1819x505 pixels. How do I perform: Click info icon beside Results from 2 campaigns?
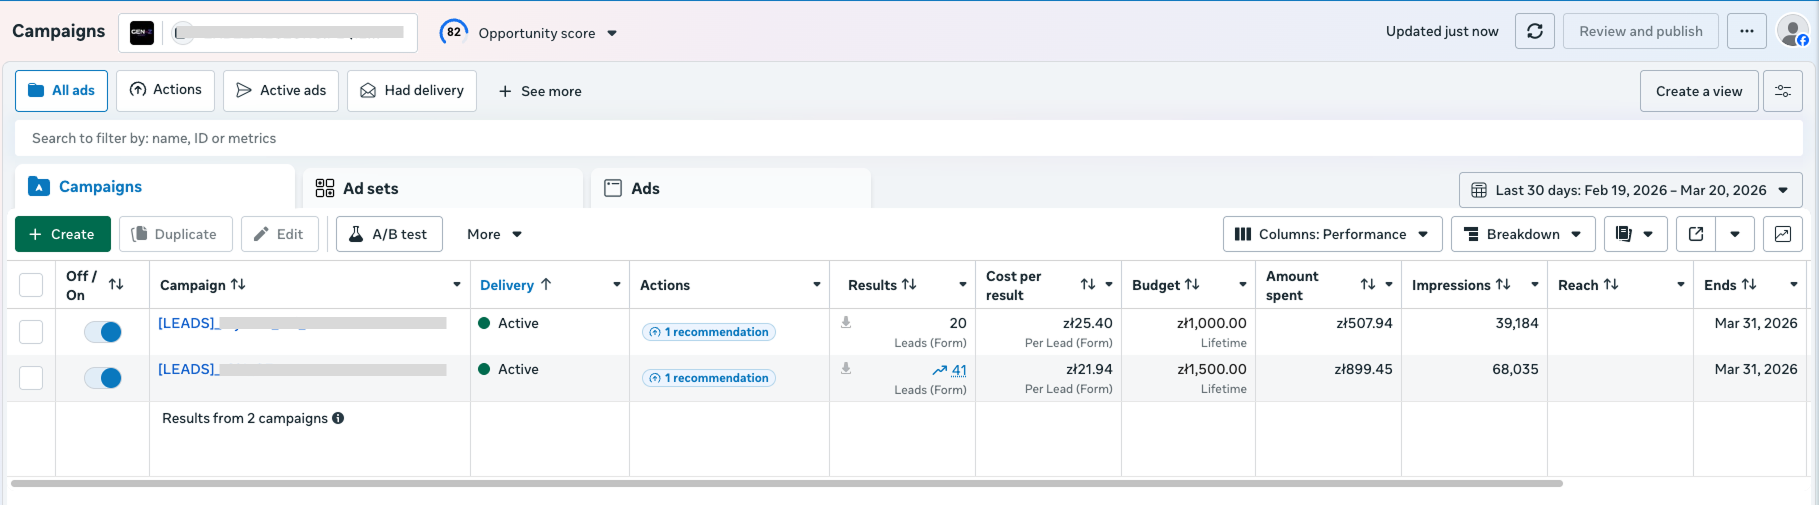[x=338, y=418]
